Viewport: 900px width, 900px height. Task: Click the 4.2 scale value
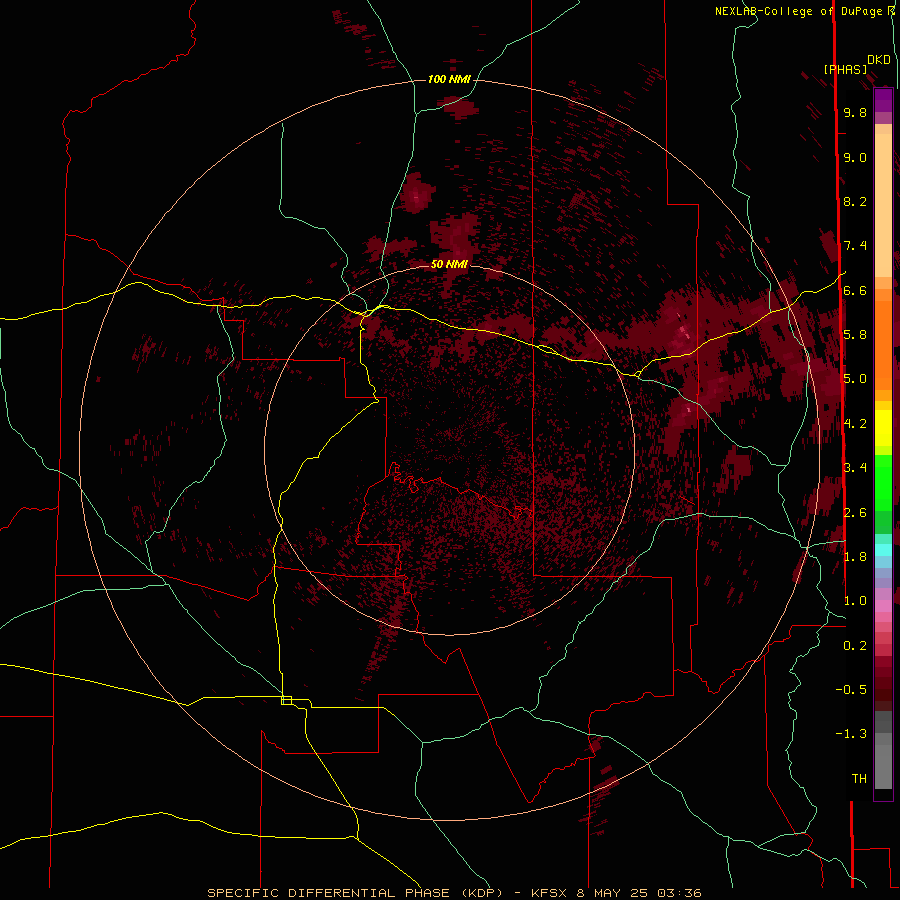(x=855, y=424)
